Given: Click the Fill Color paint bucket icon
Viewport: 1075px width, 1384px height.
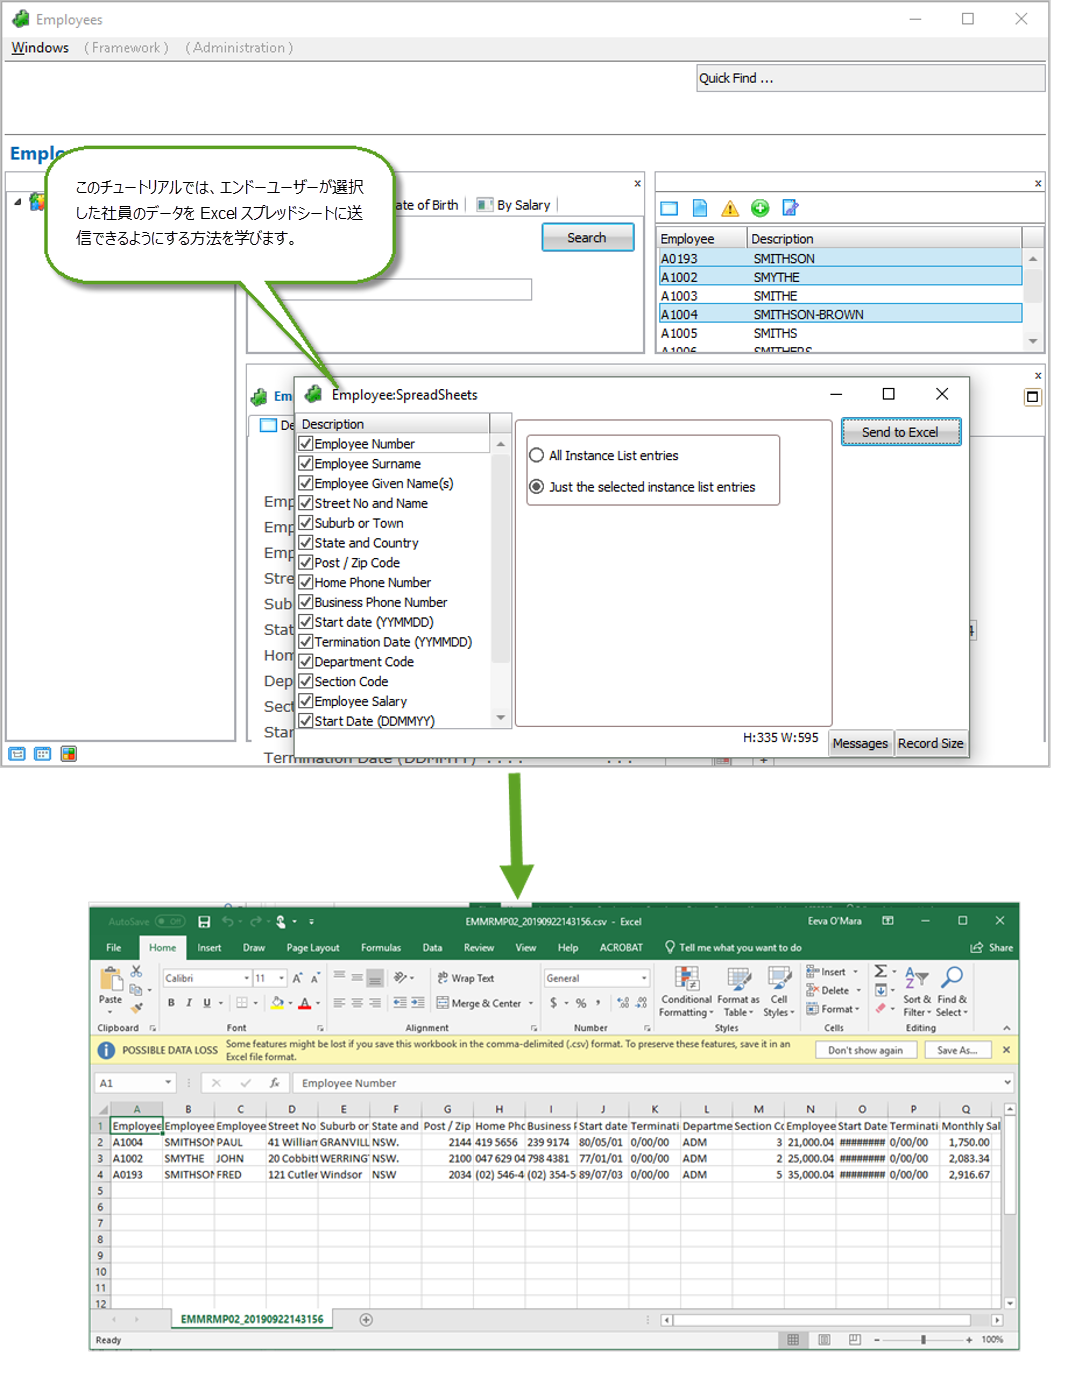Looking at the screenshot, I should [x=277, y=1003].
